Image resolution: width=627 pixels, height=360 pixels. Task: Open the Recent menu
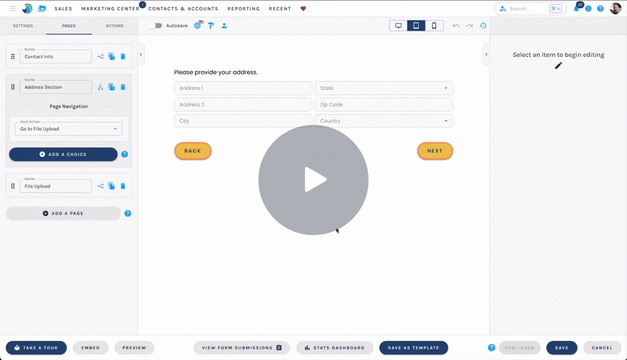[280, 8]
